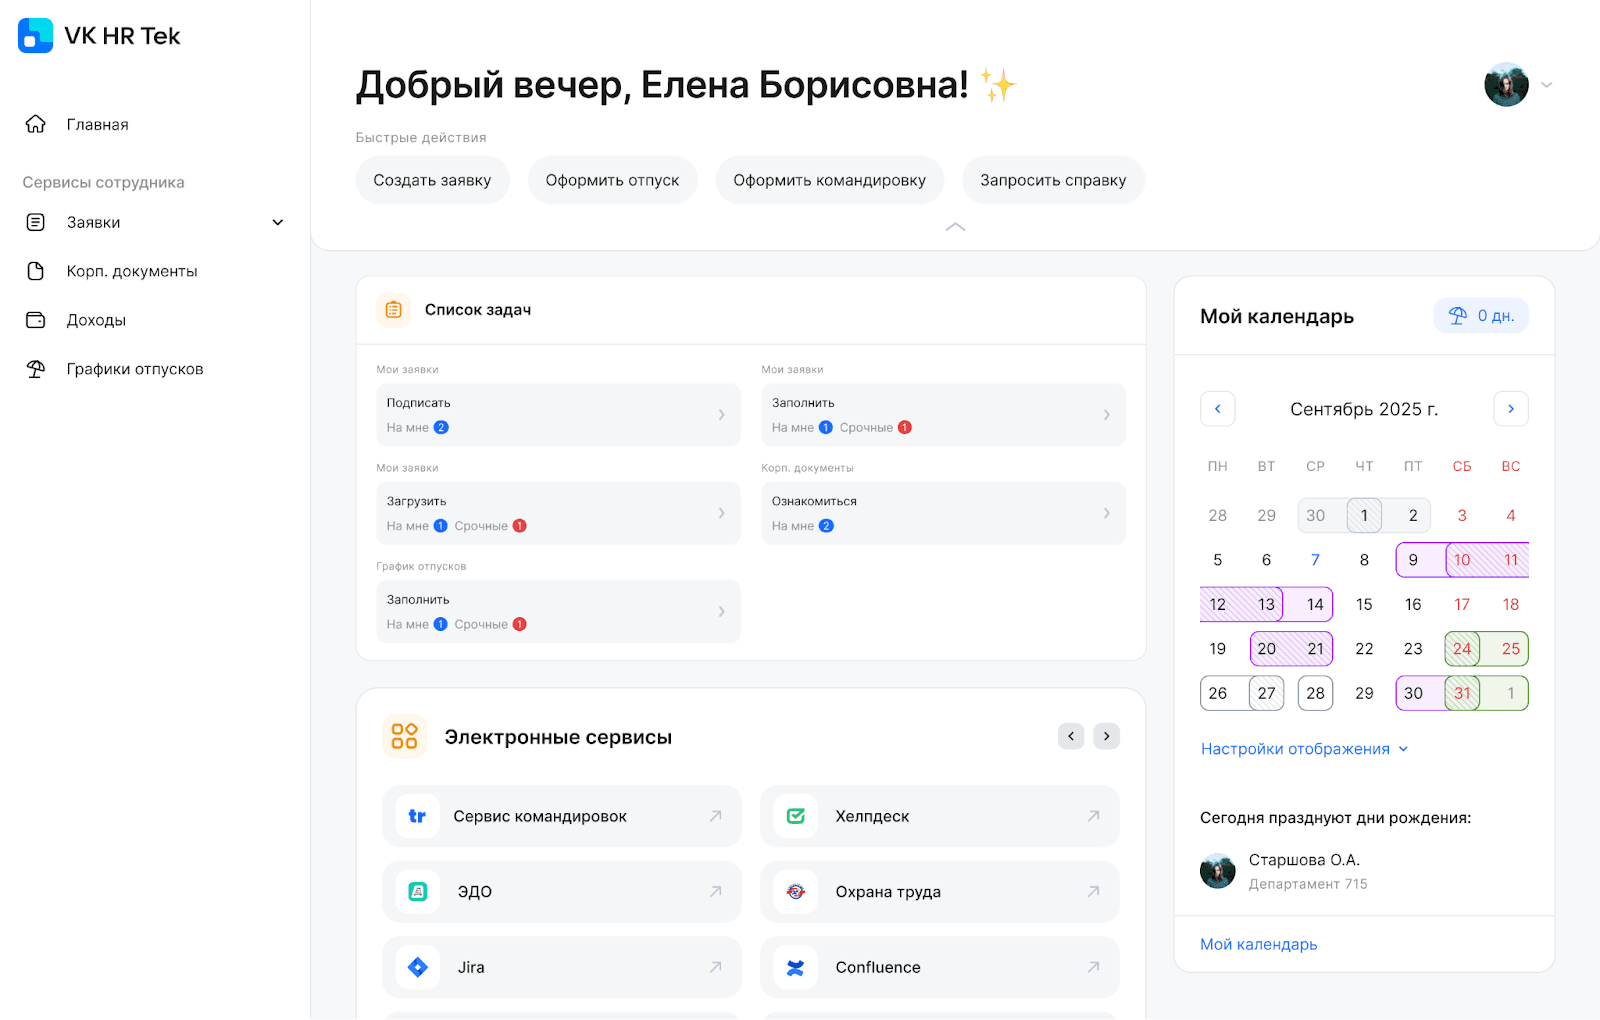Click the Хелпдеск checkmark icon
This screenshot has width=1600, height=1020.
[796, 816]
